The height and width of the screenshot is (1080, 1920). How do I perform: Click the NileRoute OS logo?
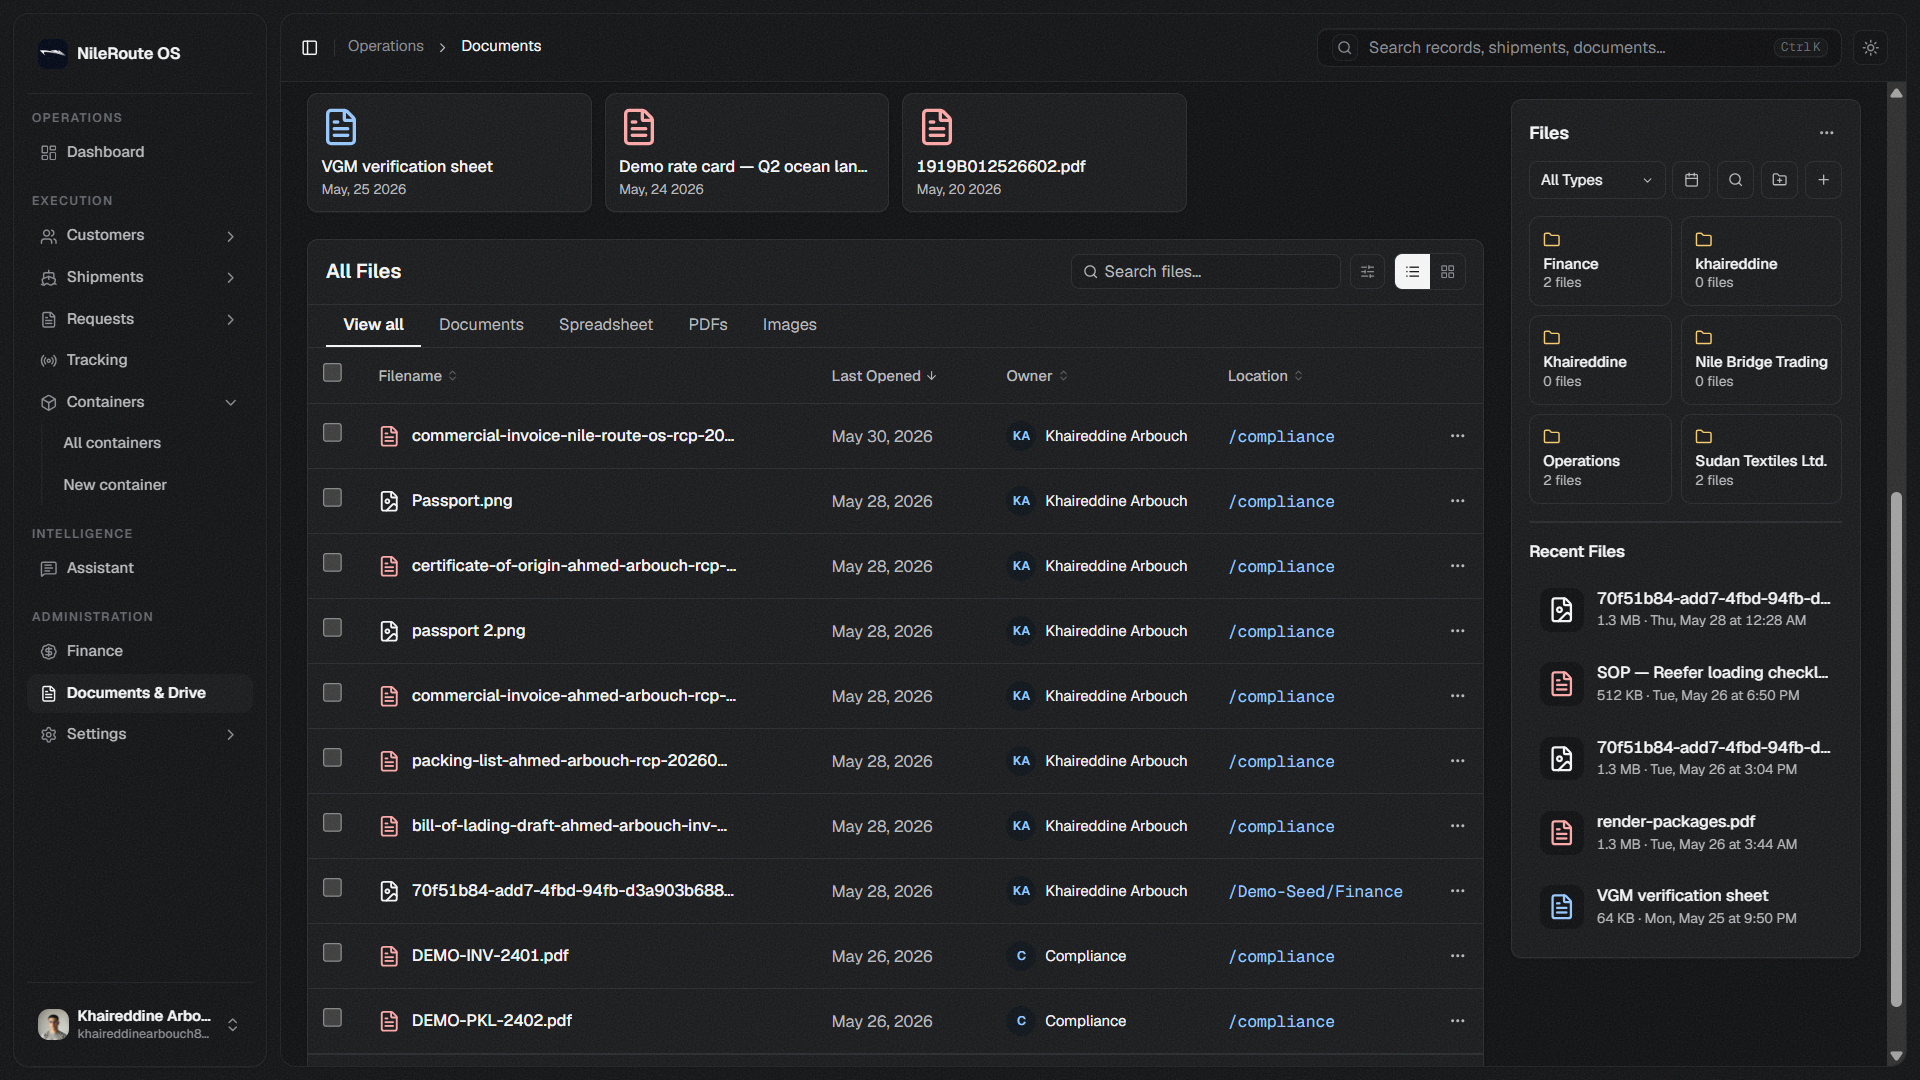(52, 54)
